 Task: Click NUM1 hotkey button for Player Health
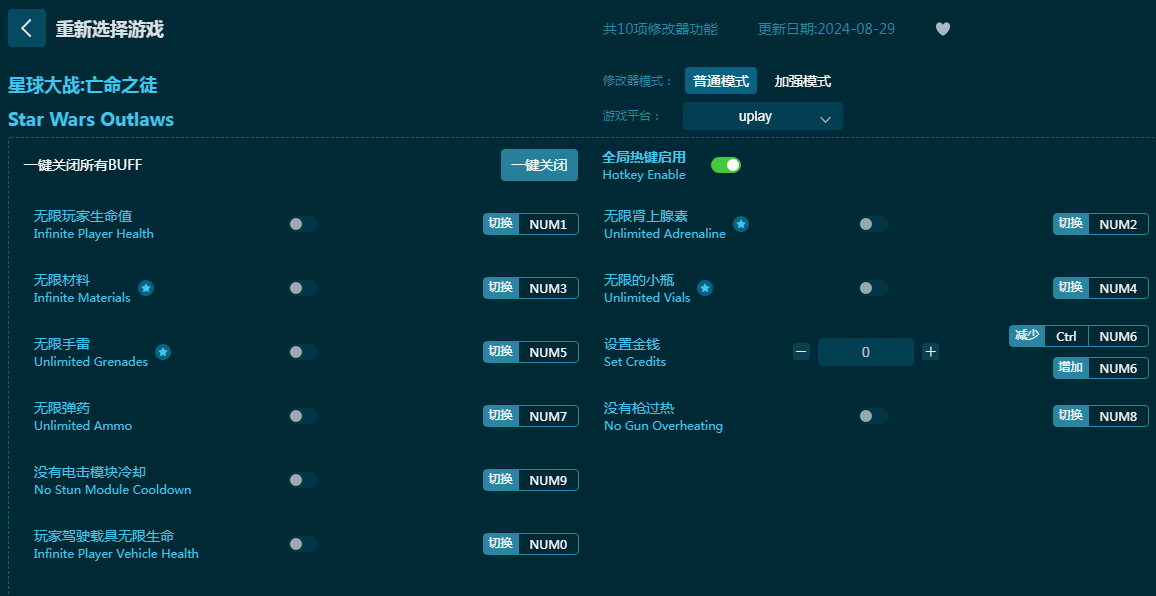[x=547, y=224]
